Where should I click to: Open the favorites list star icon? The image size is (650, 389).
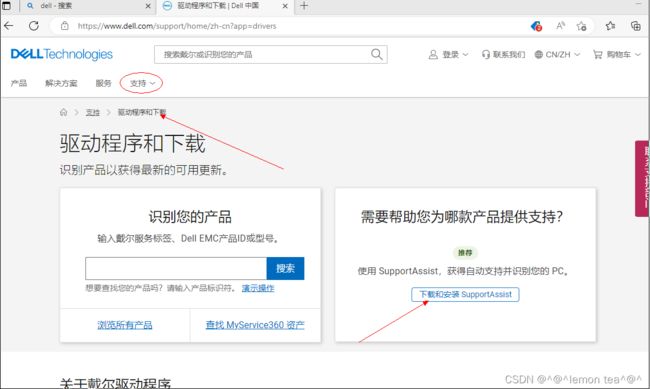pos(610,26)
